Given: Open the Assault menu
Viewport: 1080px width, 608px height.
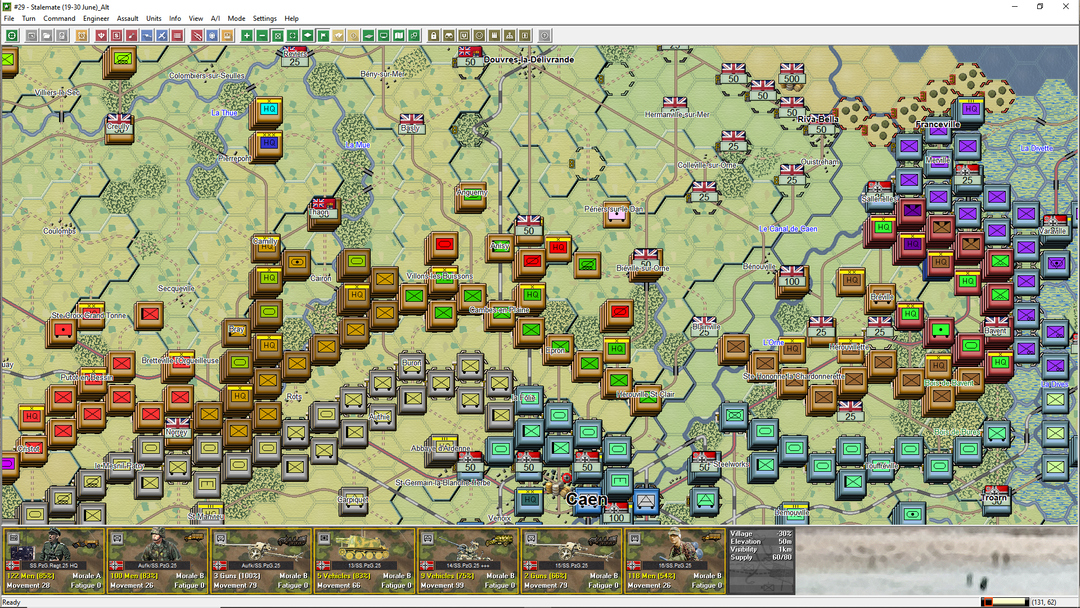Looking at the screenshot, I should click(x=127, y=19).
